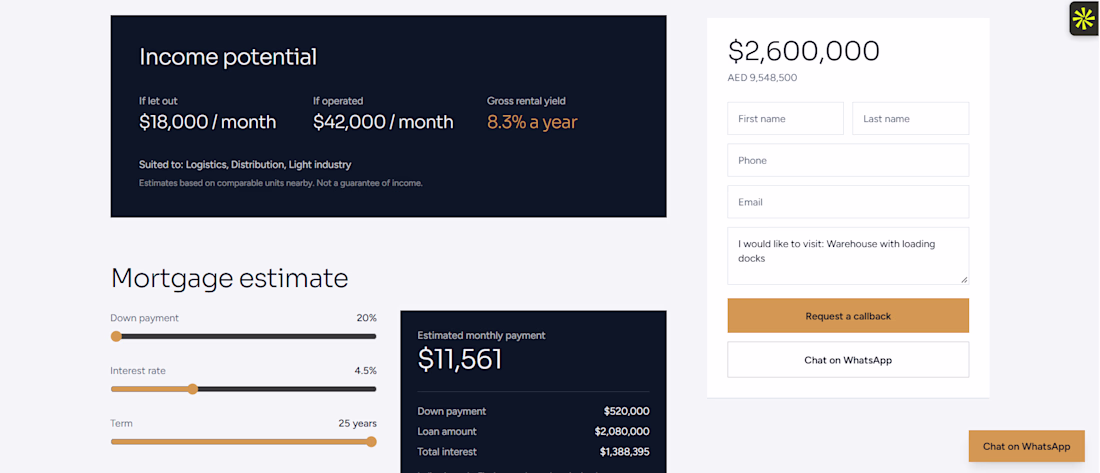The width and height of the screenshot is (1100, 473).
Task: Click the Term slider label
Action: click(x=121, y=423)
